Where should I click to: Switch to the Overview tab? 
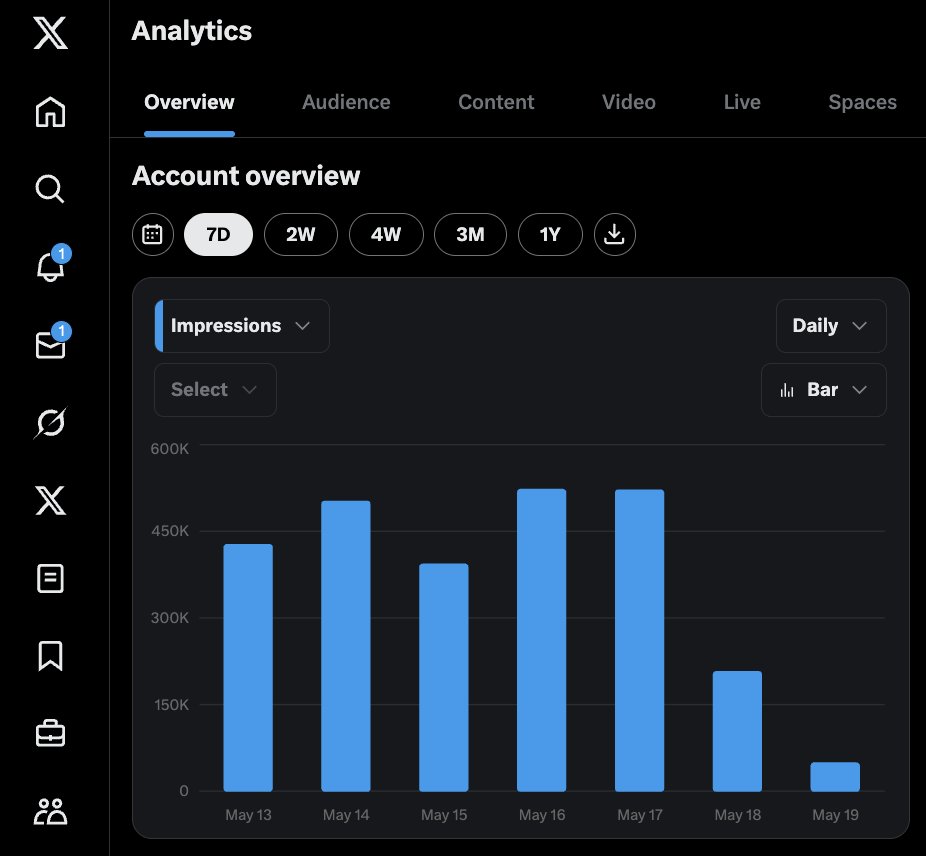coord(189,102)
